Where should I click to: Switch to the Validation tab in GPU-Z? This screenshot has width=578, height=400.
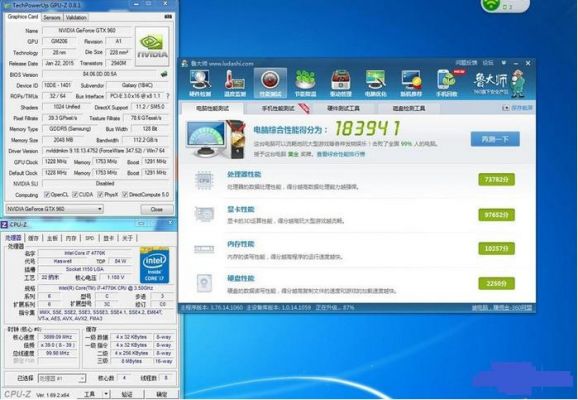pyautogui.click(x=76, y=17)
